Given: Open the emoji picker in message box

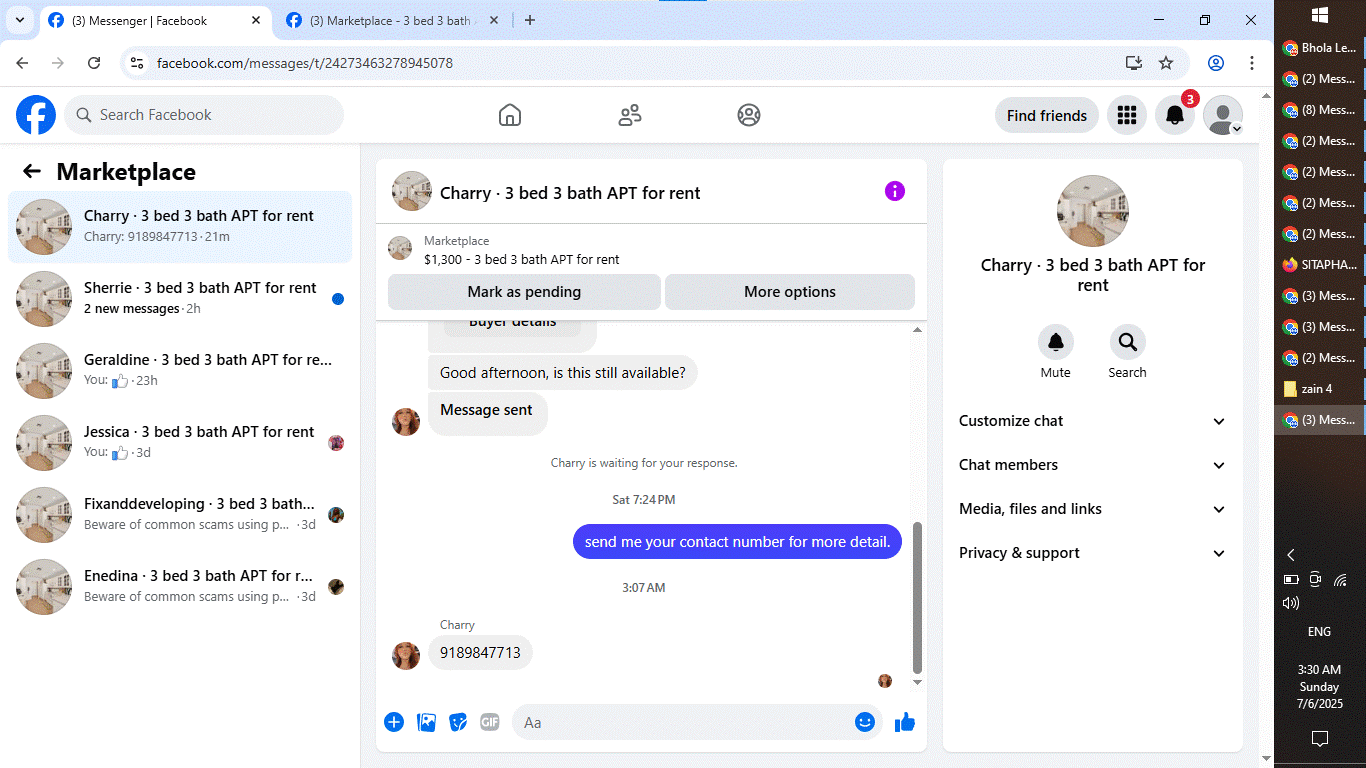Looking at the screenshot, I should [x=865, y=722].
